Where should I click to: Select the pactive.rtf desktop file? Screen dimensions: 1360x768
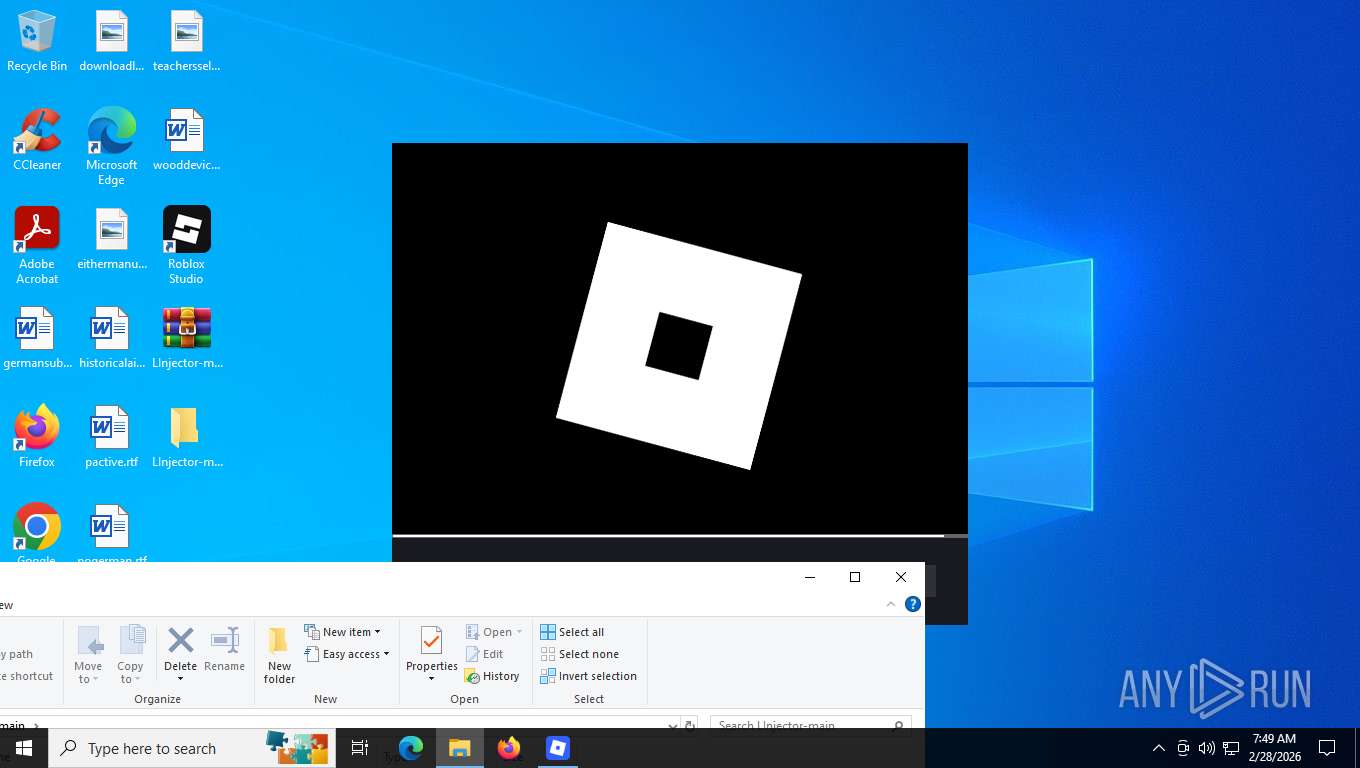(111, 437)
